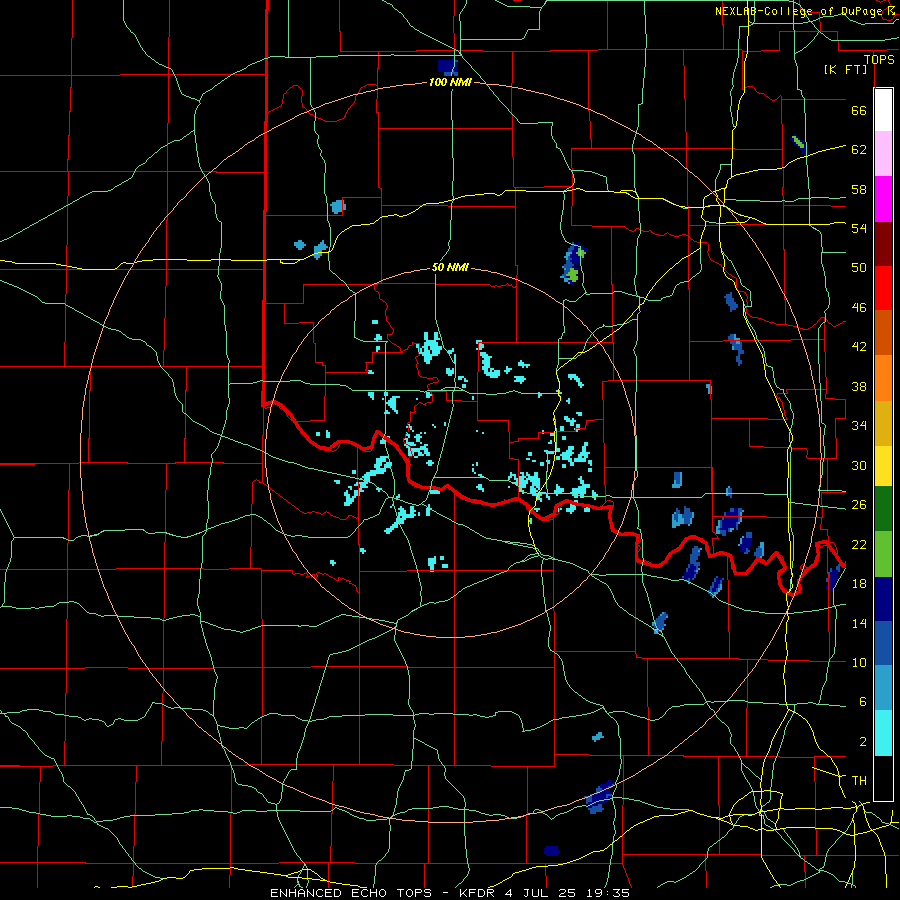The image size is (900, 900).
Task: Click the '46' legend value
Action: pyautogui.click(x=859, y=308)
